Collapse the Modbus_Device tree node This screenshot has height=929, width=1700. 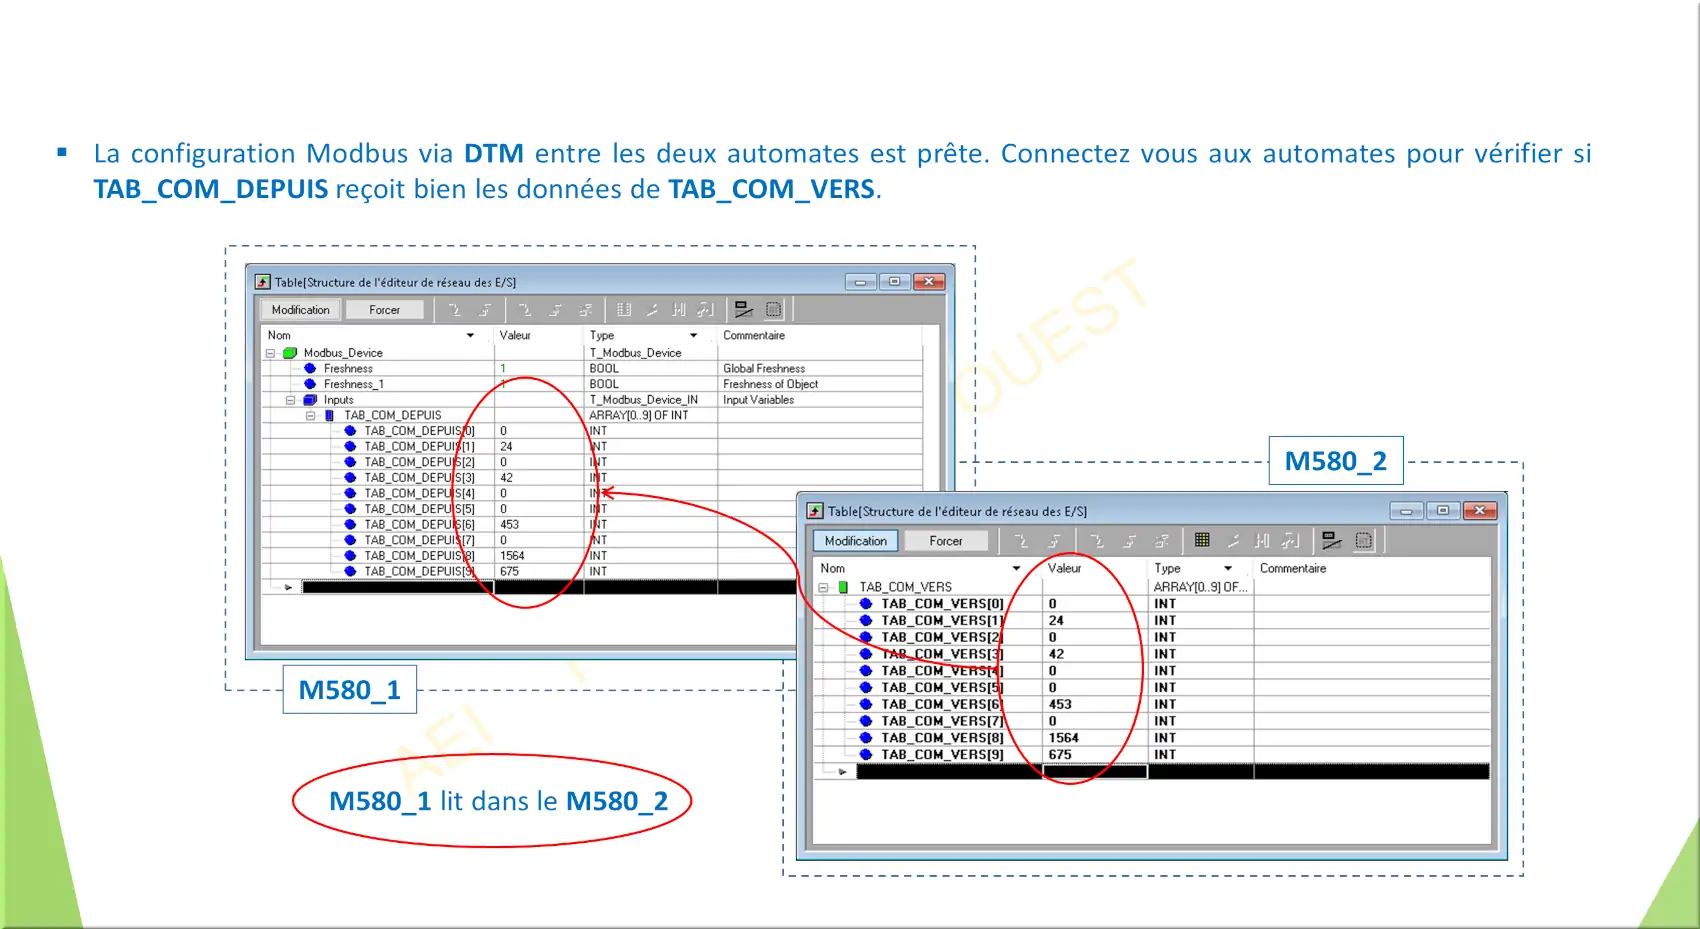click(270, 353)
